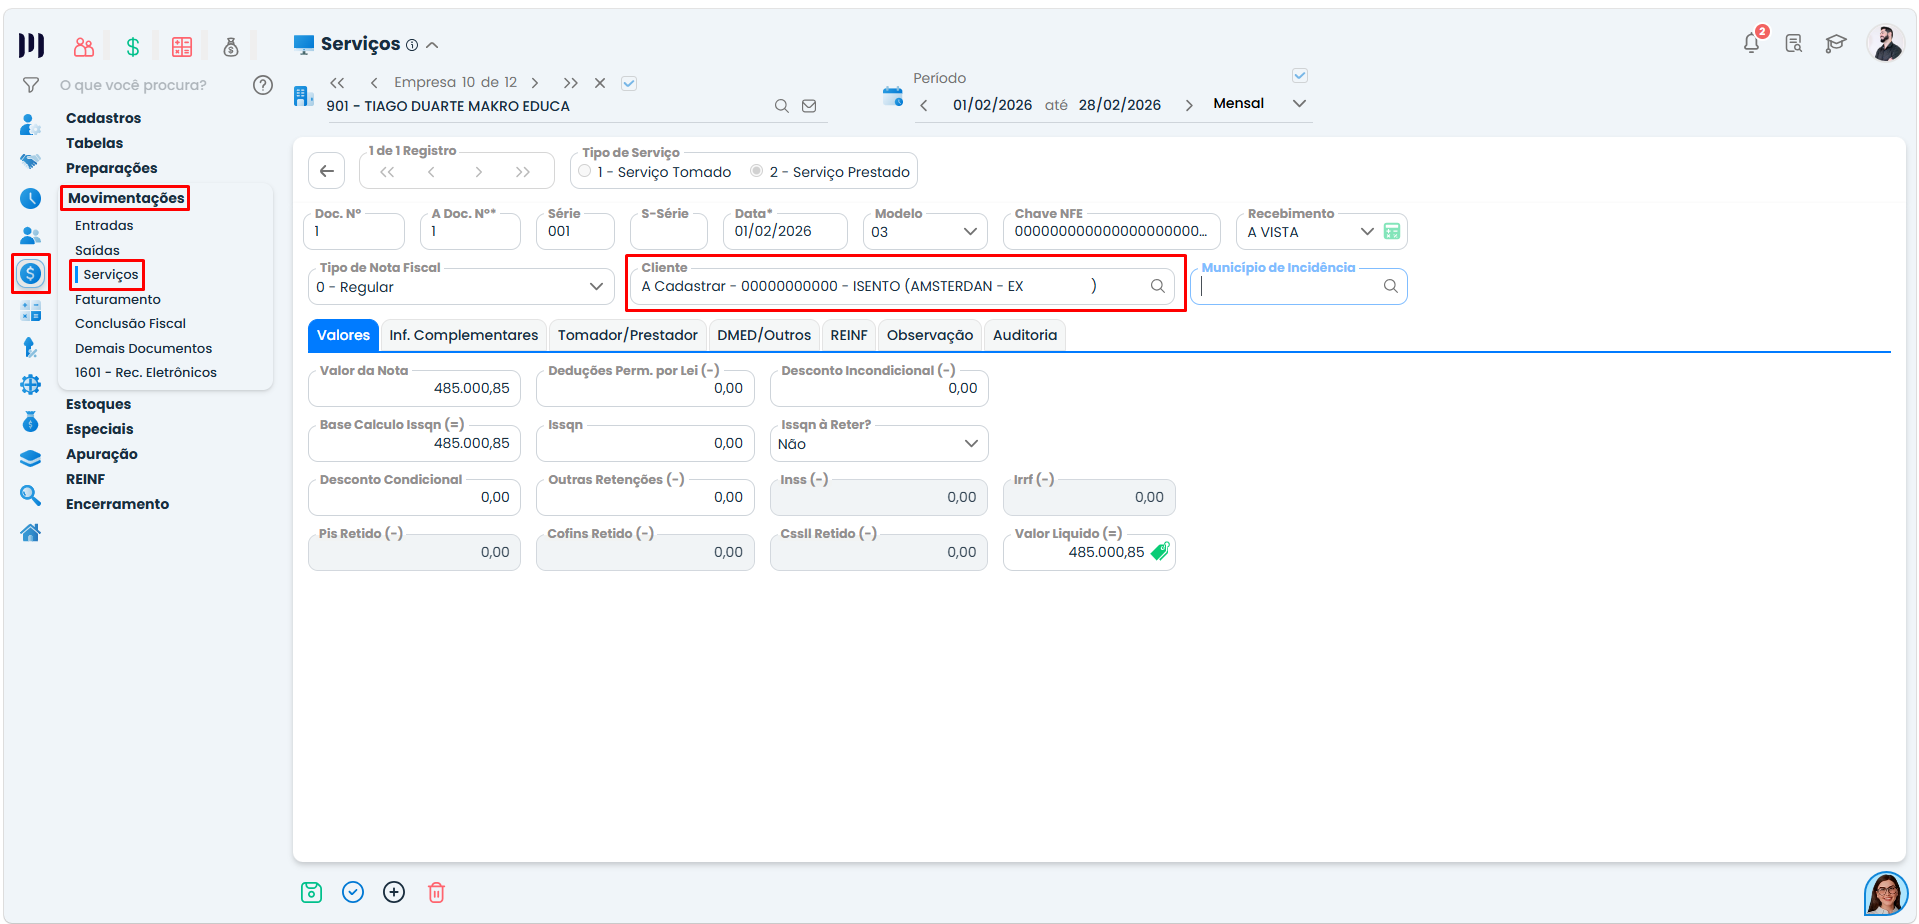The height and width of the screenshot is (924, 1919).
Task: Toggle the checkbox next to Empresa navigation
Action: point(629,83)
